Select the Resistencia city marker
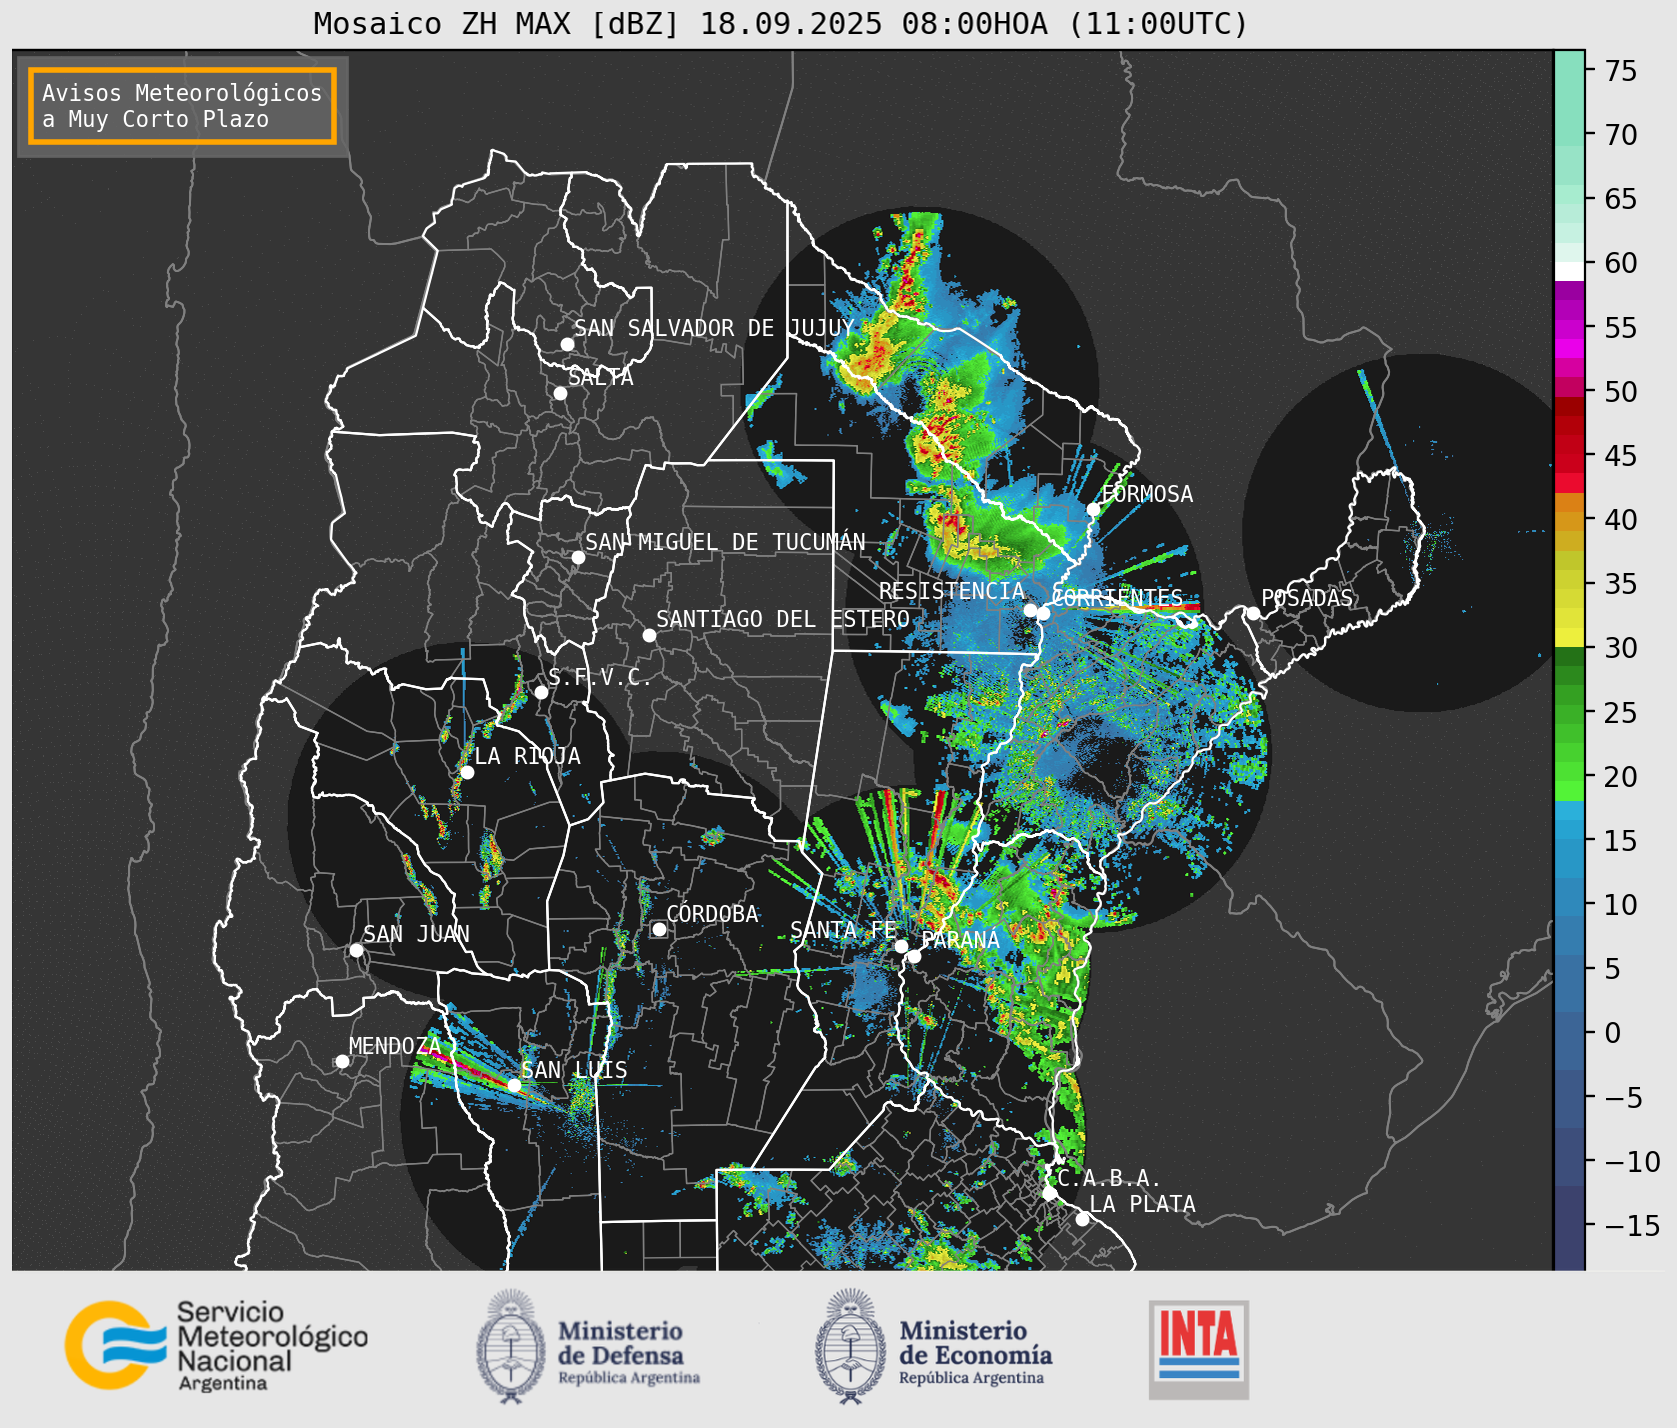 1030,610
